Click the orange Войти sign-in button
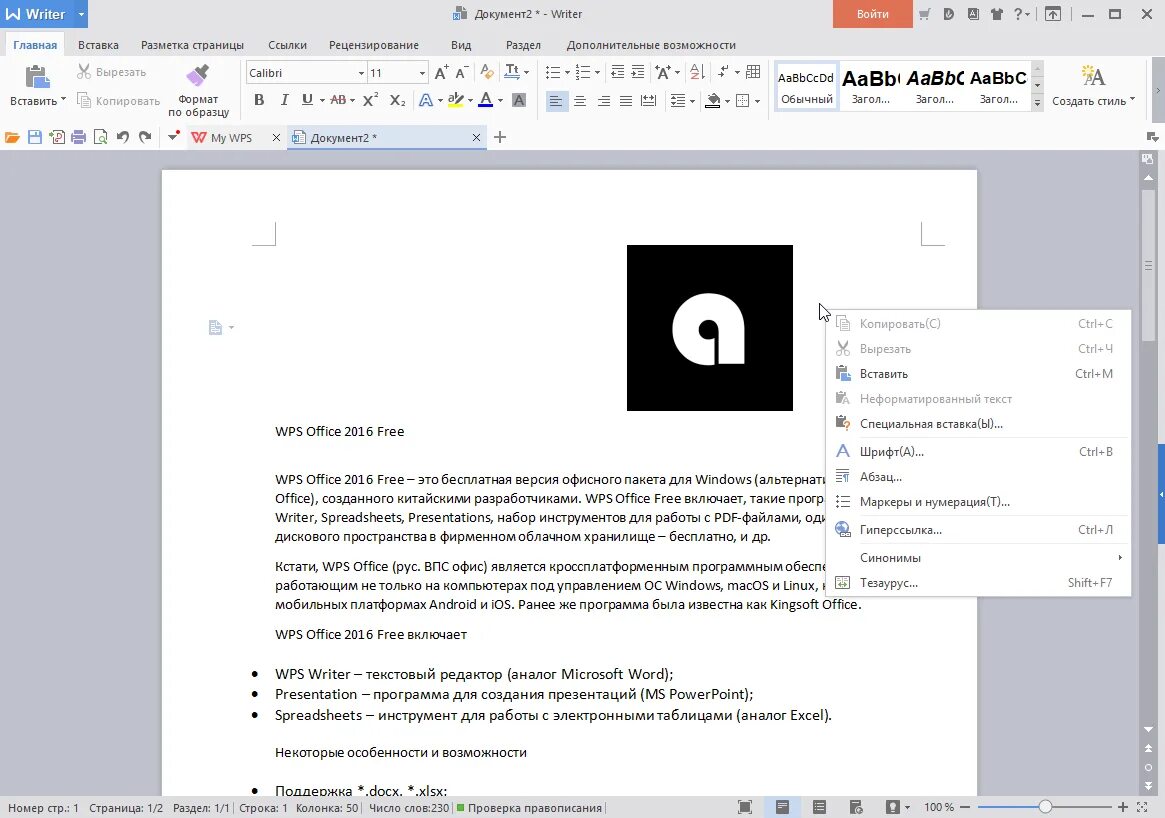This screenshot has height=818, width=1165. (872, 14)
